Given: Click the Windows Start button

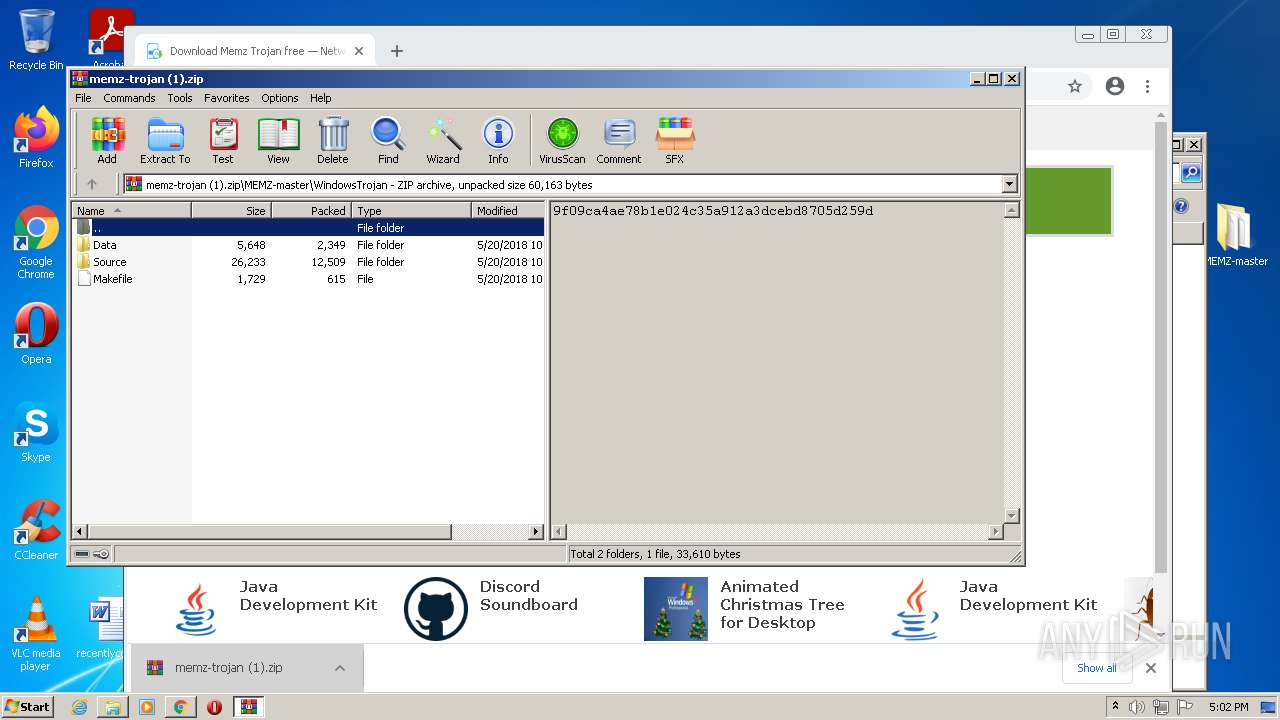Looking at the screenshot, I should [x=28, y=706].
